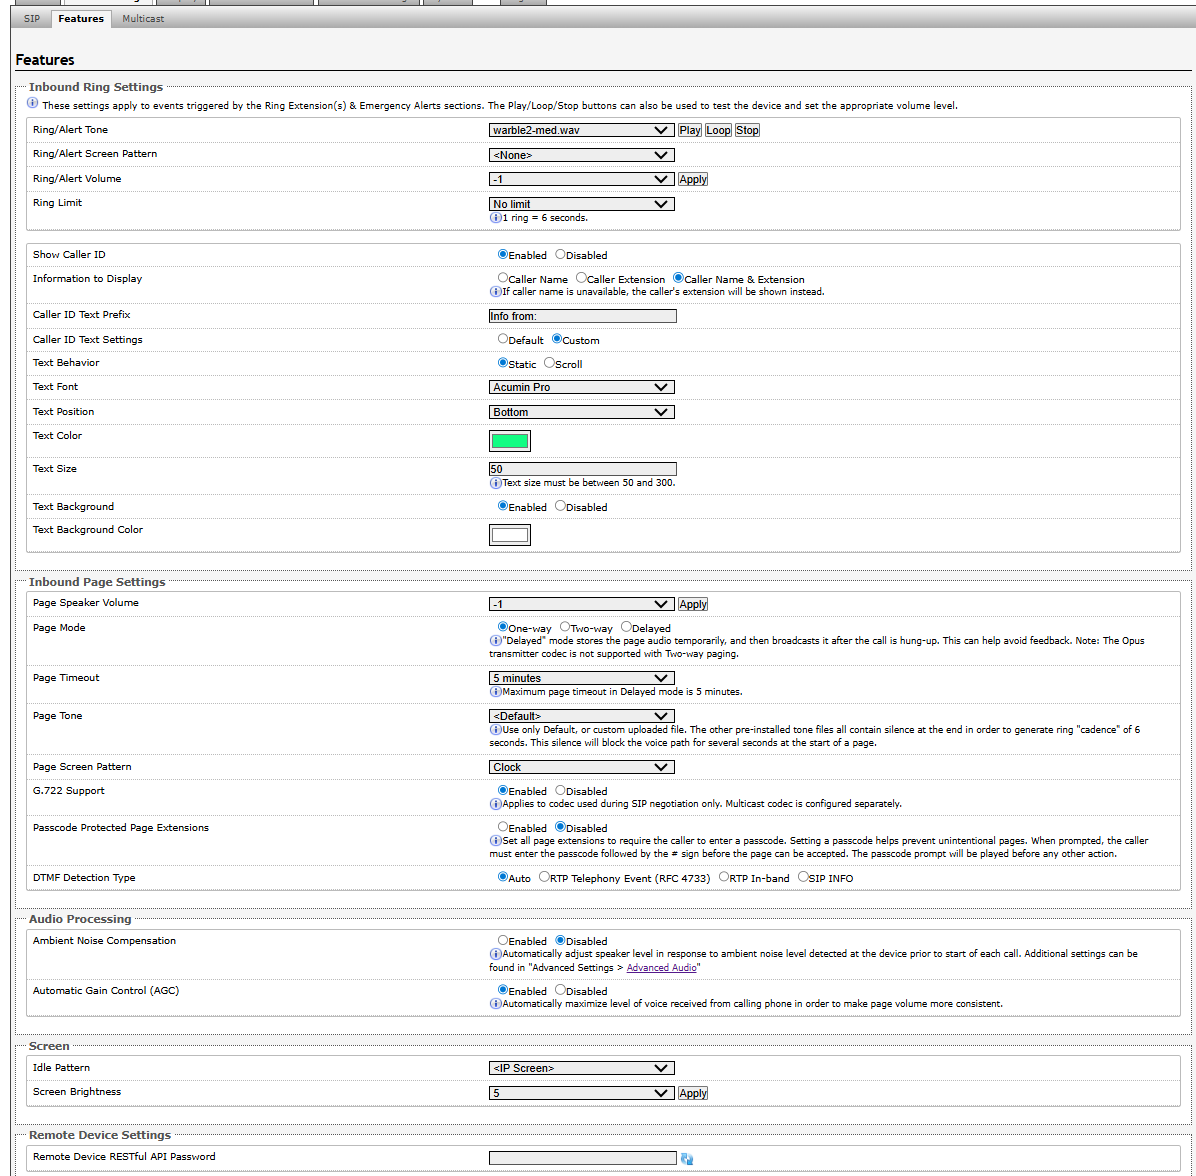Open the Page Speaker Volume dropdown
This screenshot has width=1196, height=1176.
point(581,604)
